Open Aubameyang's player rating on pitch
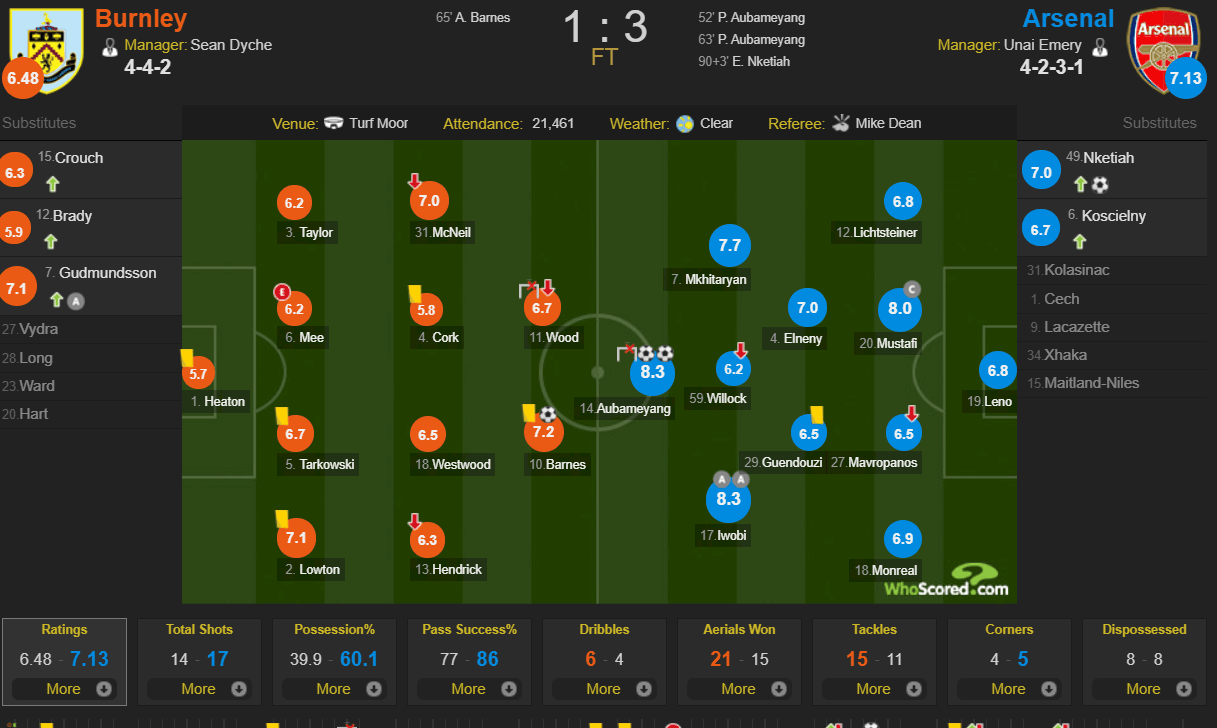Image resolution: width=1217 pixels, height=728 pixels. 652,373
